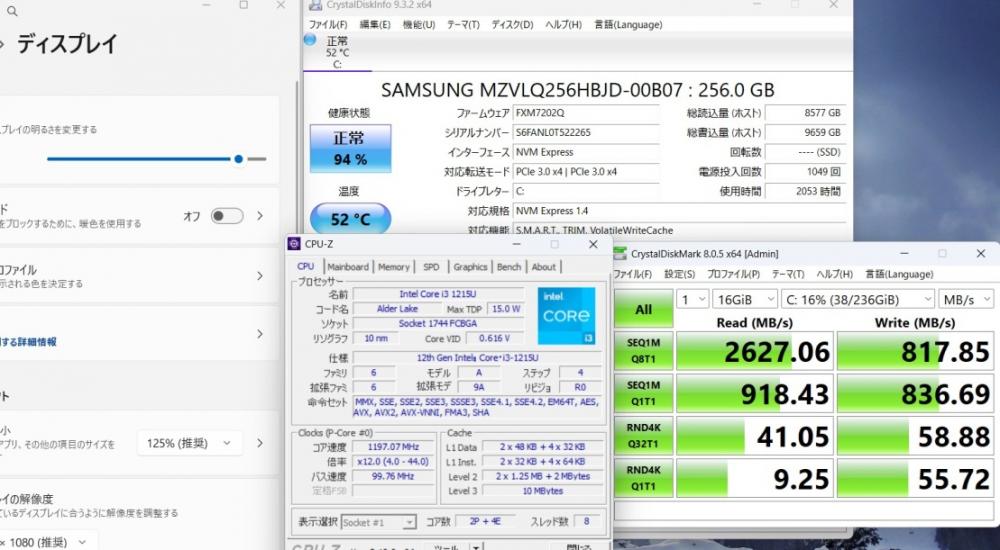Open the MB/s unit dropdown
Screen dimensions: 1000x550
(x=967, y=299)
